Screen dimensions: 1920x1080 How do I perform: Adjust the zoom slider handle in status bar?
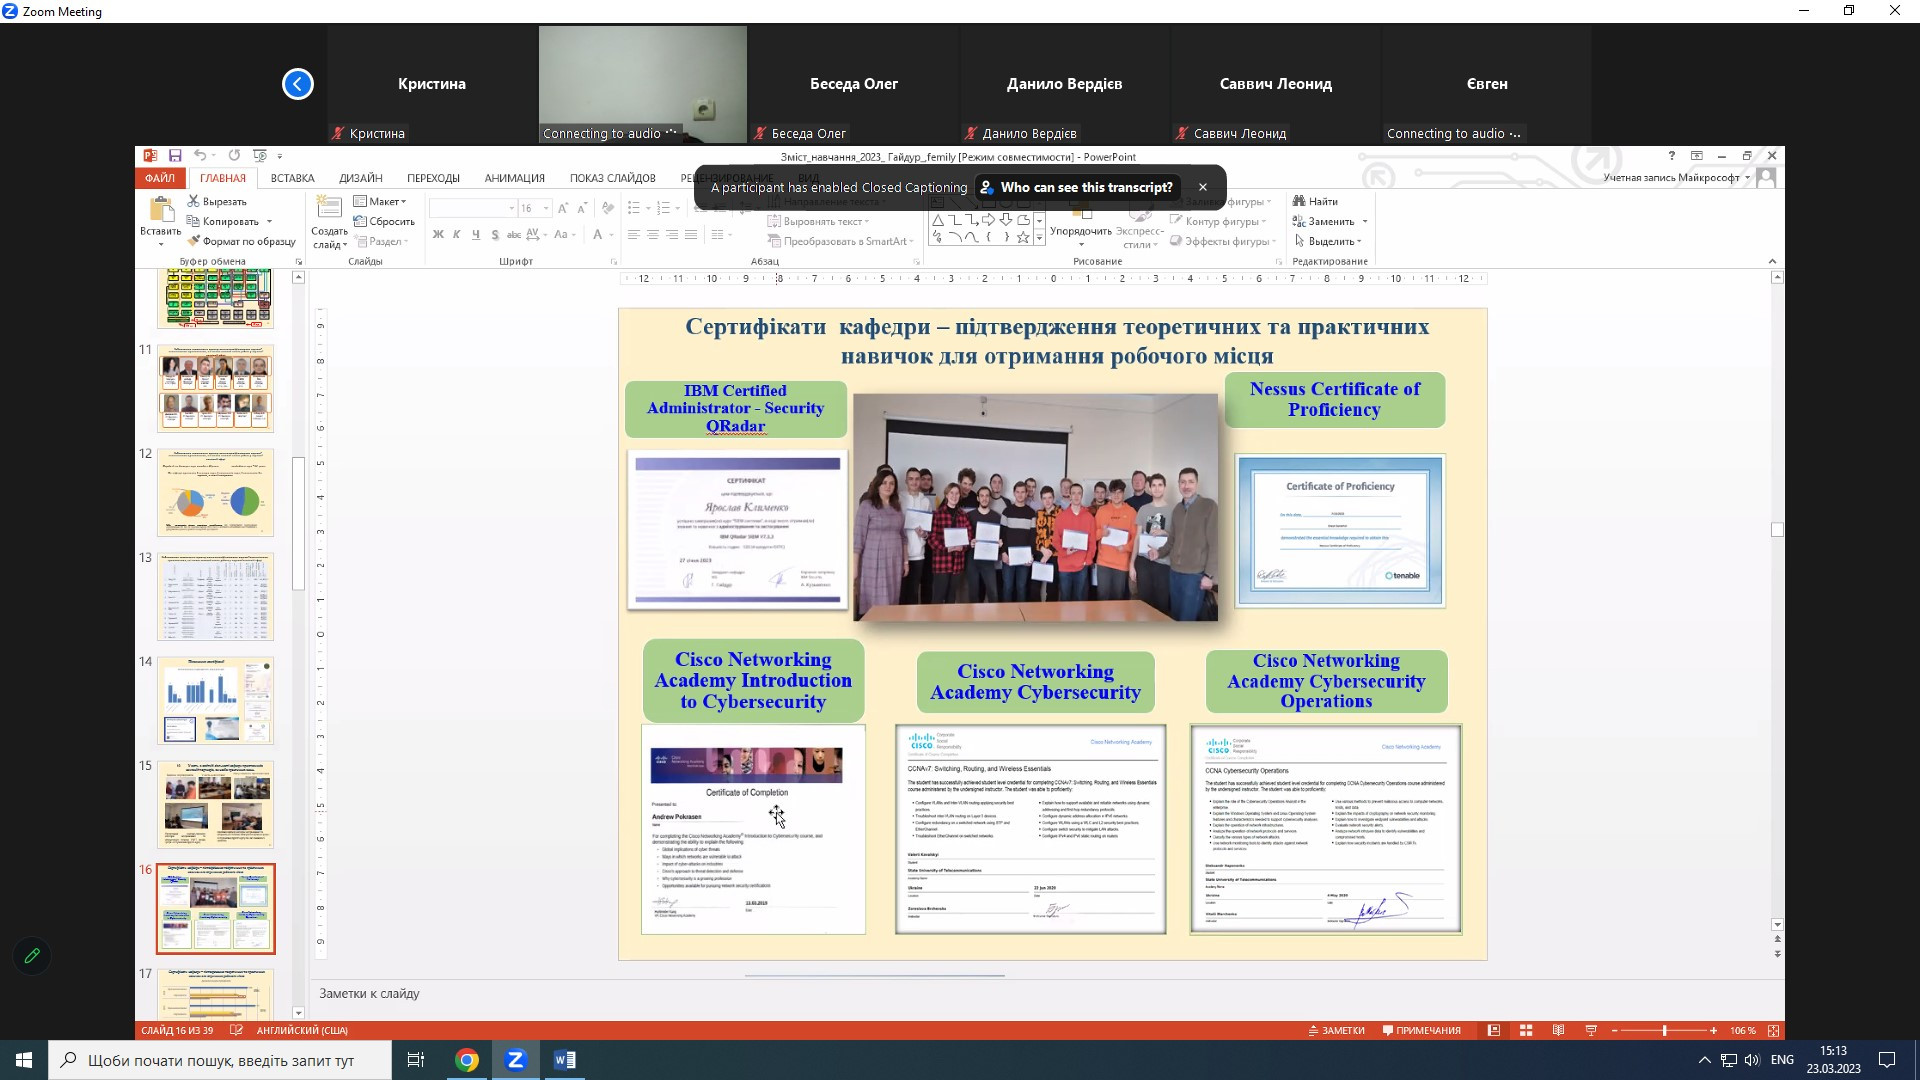(x=1665, y=1031)
